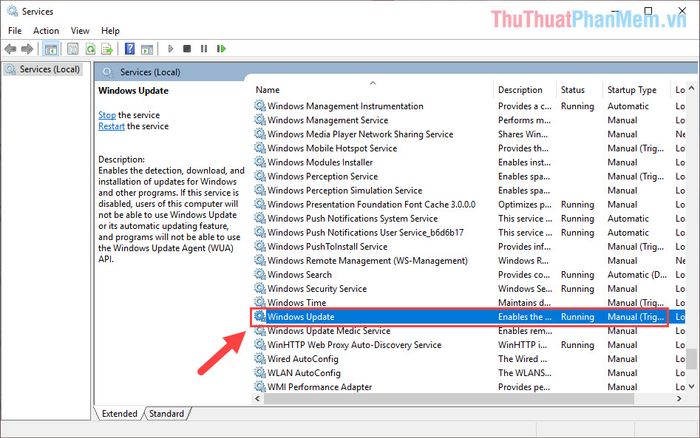700x438 pixels.
Task: Click the gear icon beside Windows Update
Action: click(260, 317)
